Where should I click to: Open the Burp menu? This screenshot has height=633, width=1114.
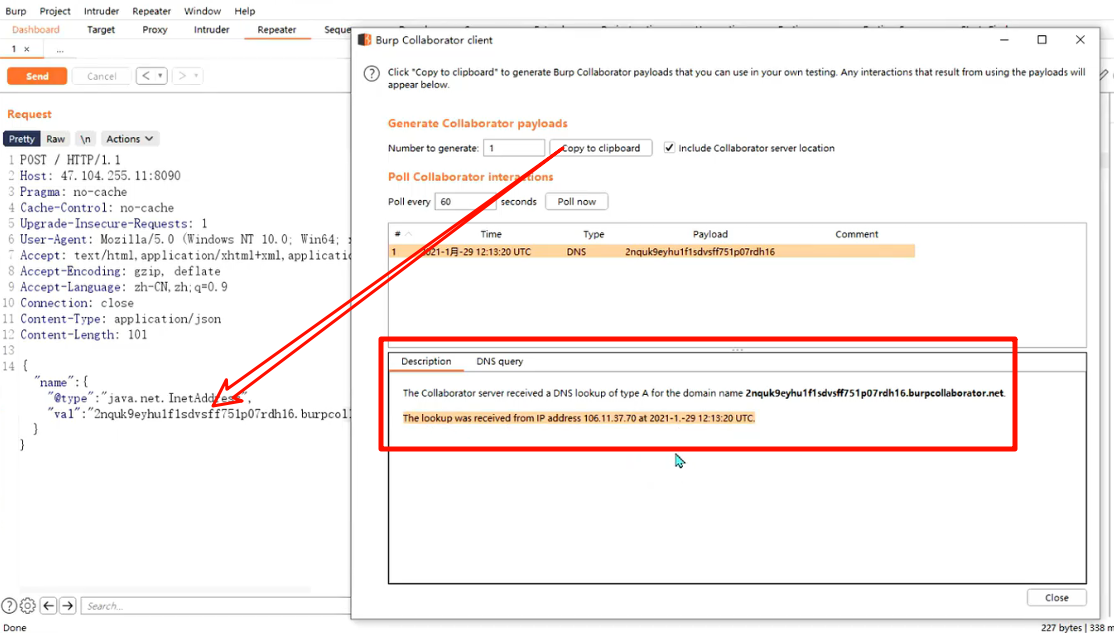pyautogui.click(x=16, y=11)
